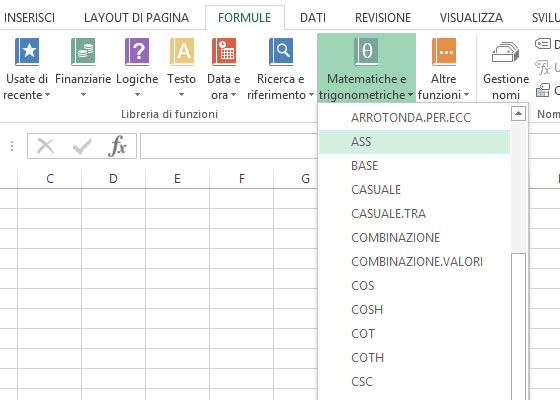Switch to the LAYOUT DI PAGINA tab
Image resolution: width=560 pixels, height=400 pixels.
pyautogui.click(x=136, y=18)
